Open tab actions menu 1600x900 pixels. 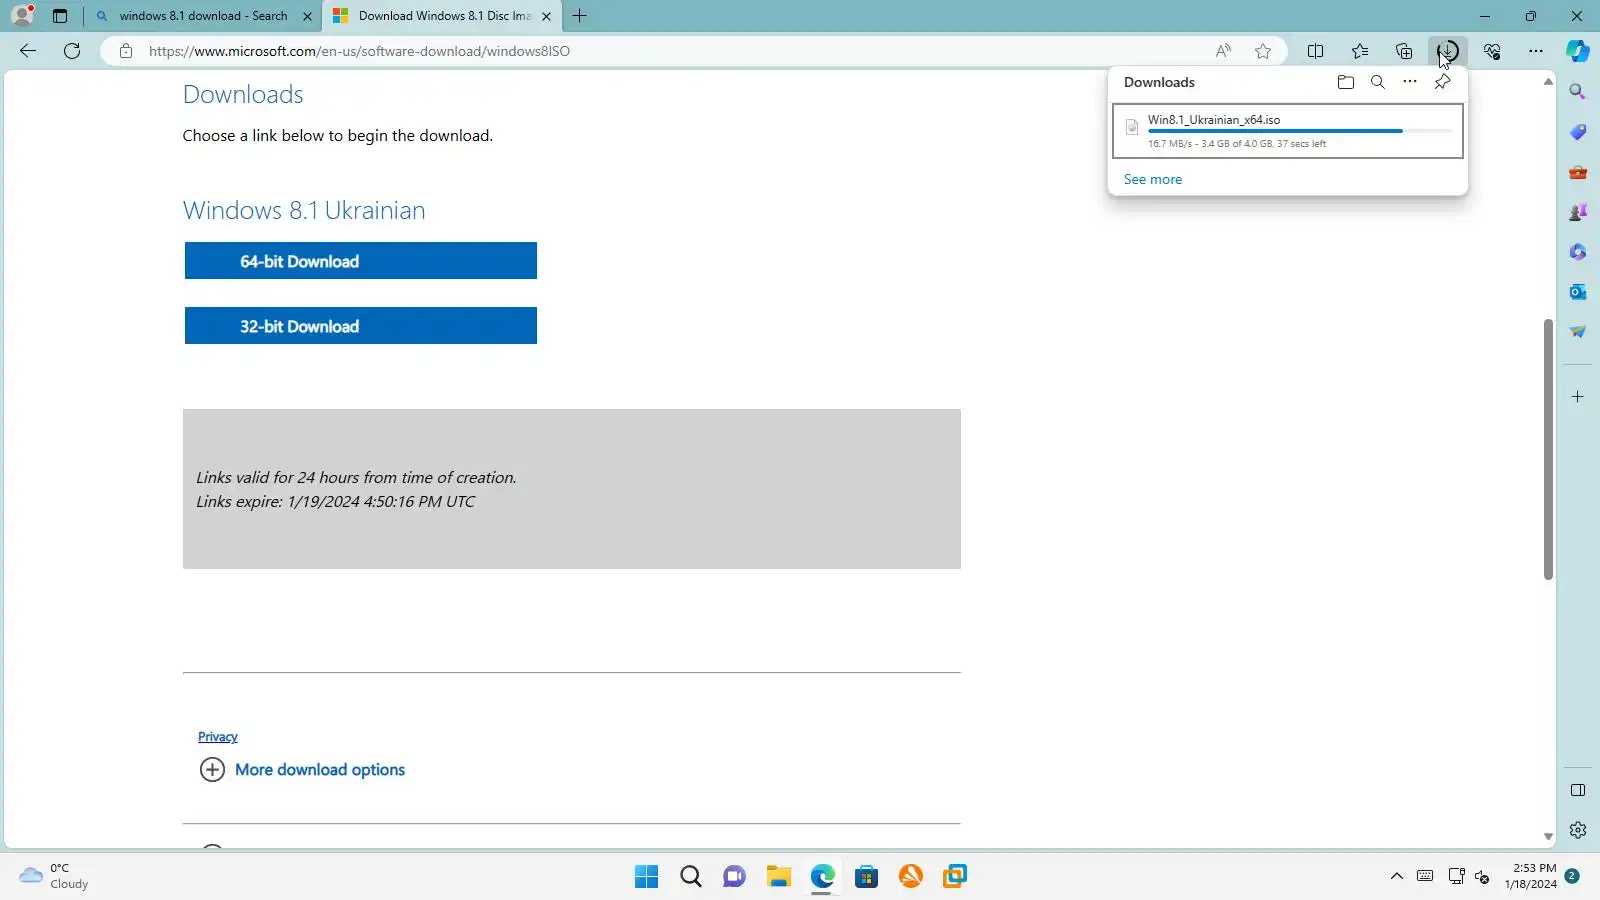[x=60, y=16]
